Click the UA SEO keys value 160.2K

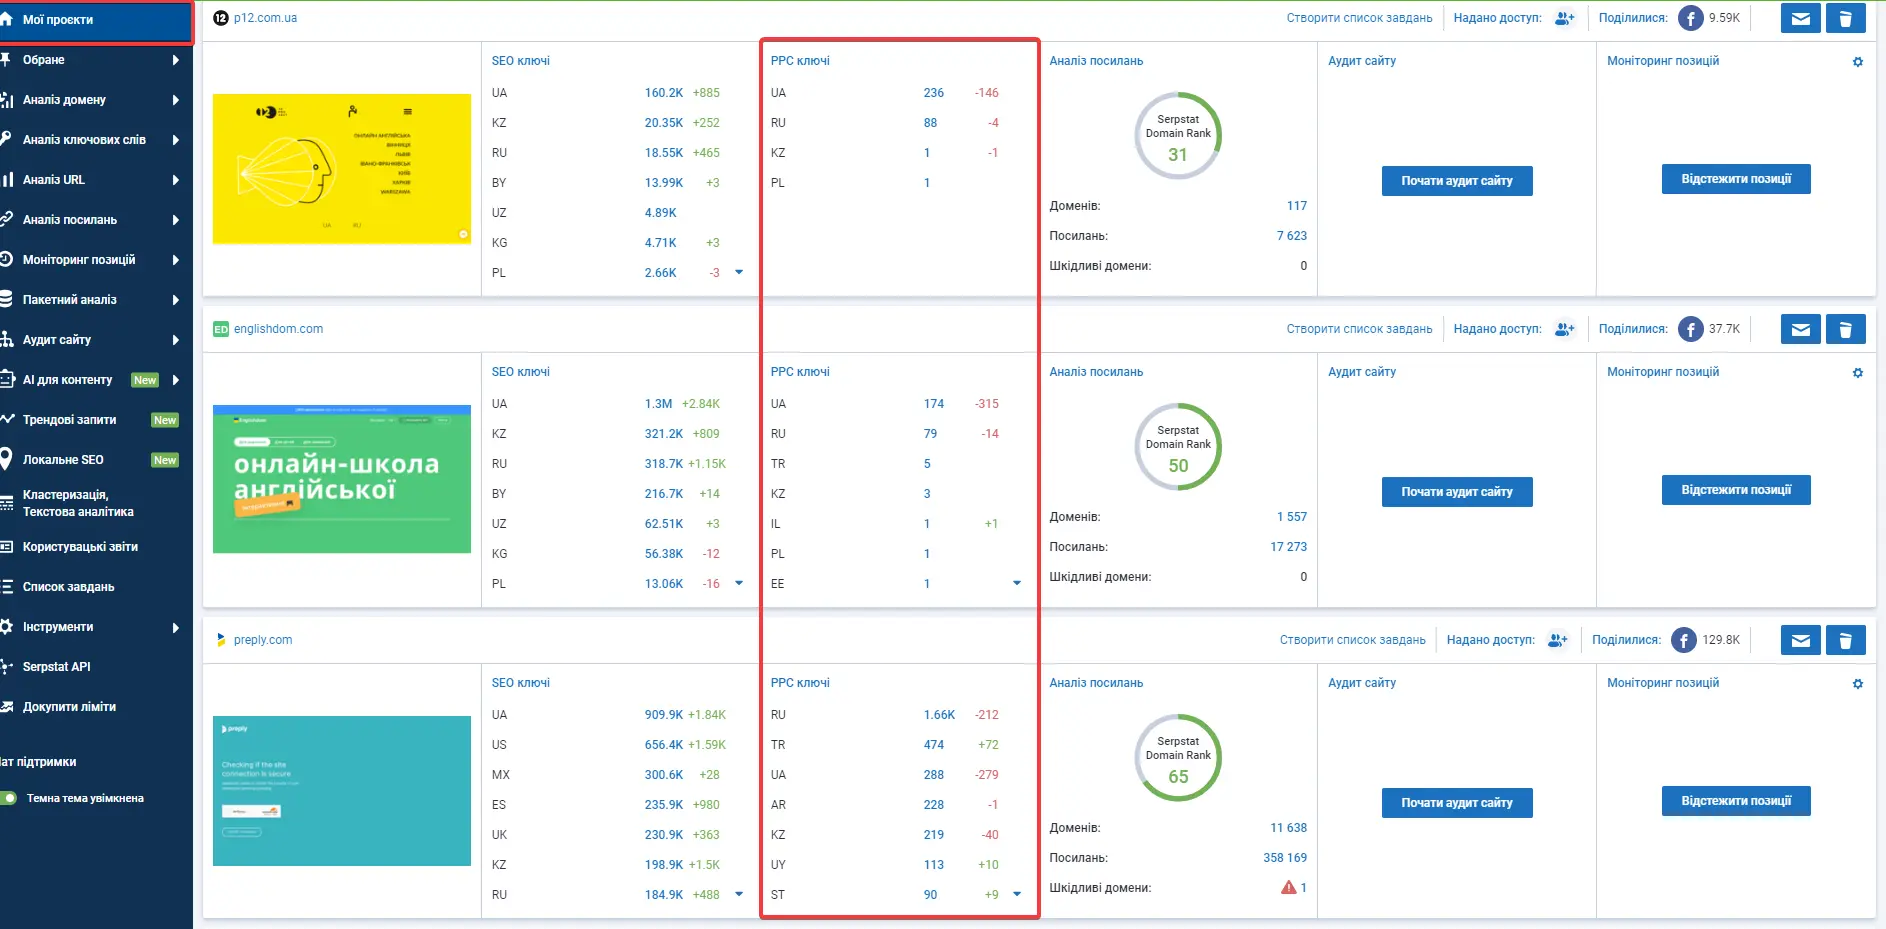[x=664, y=93]
